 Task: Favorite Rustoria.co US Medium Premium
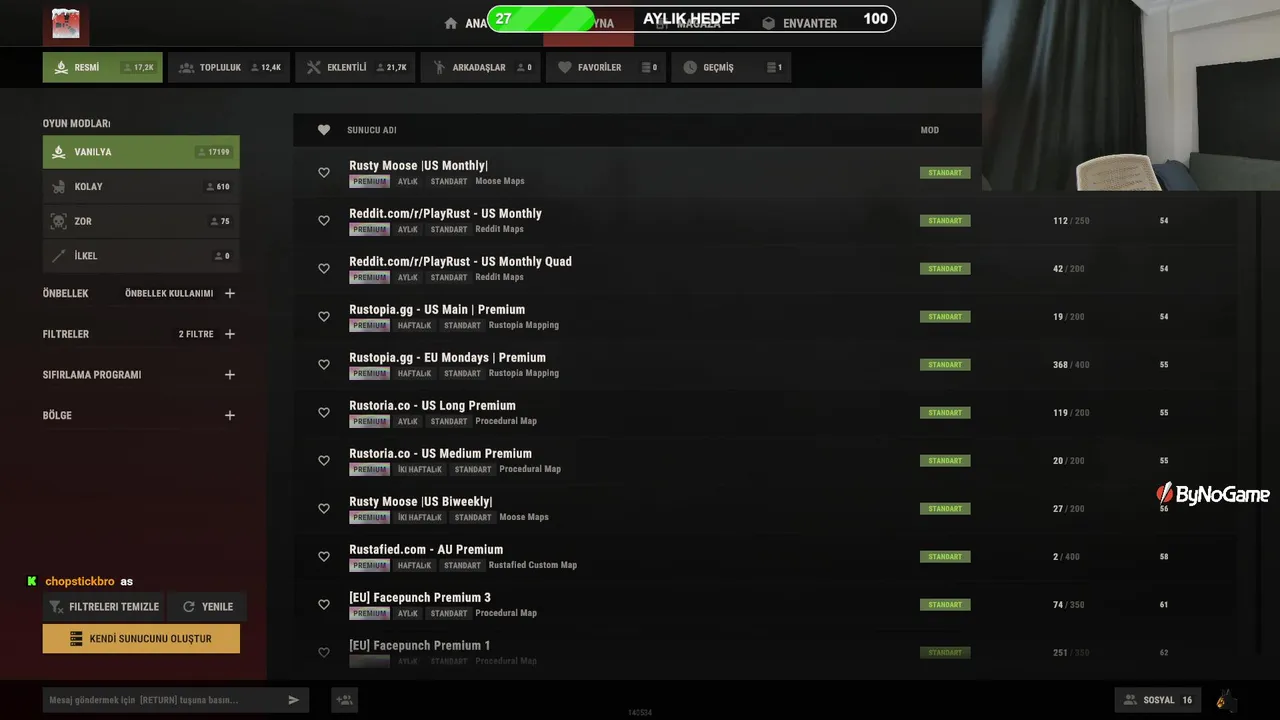[324, 461]
